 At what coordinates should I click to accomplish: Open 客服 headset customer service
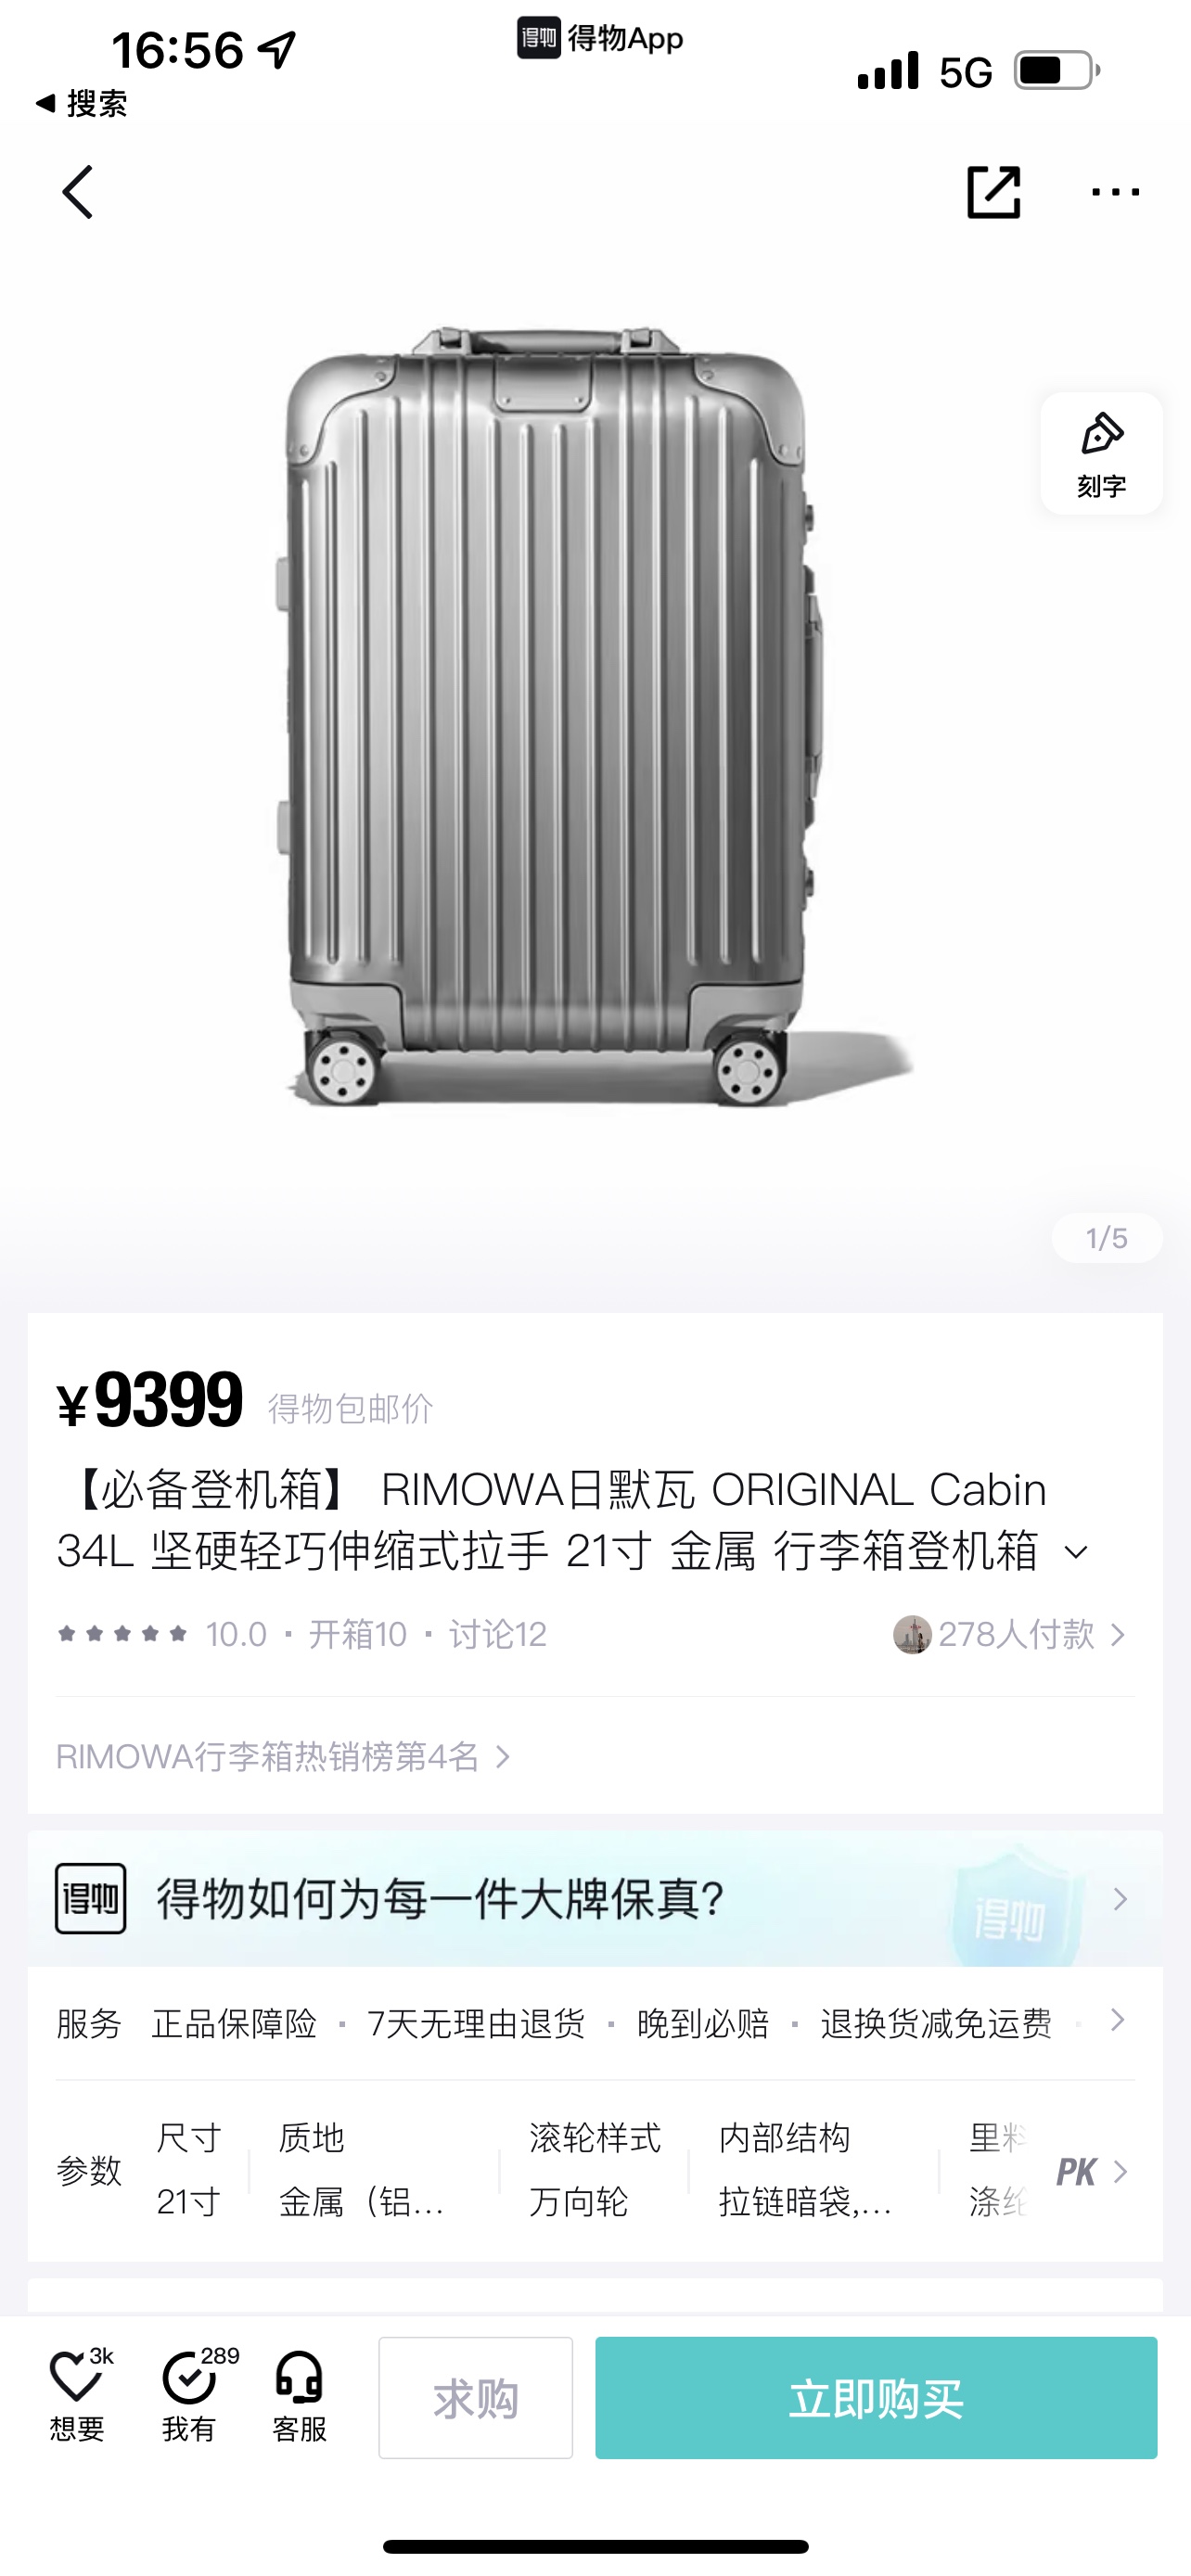click(x=299, y=2396)
